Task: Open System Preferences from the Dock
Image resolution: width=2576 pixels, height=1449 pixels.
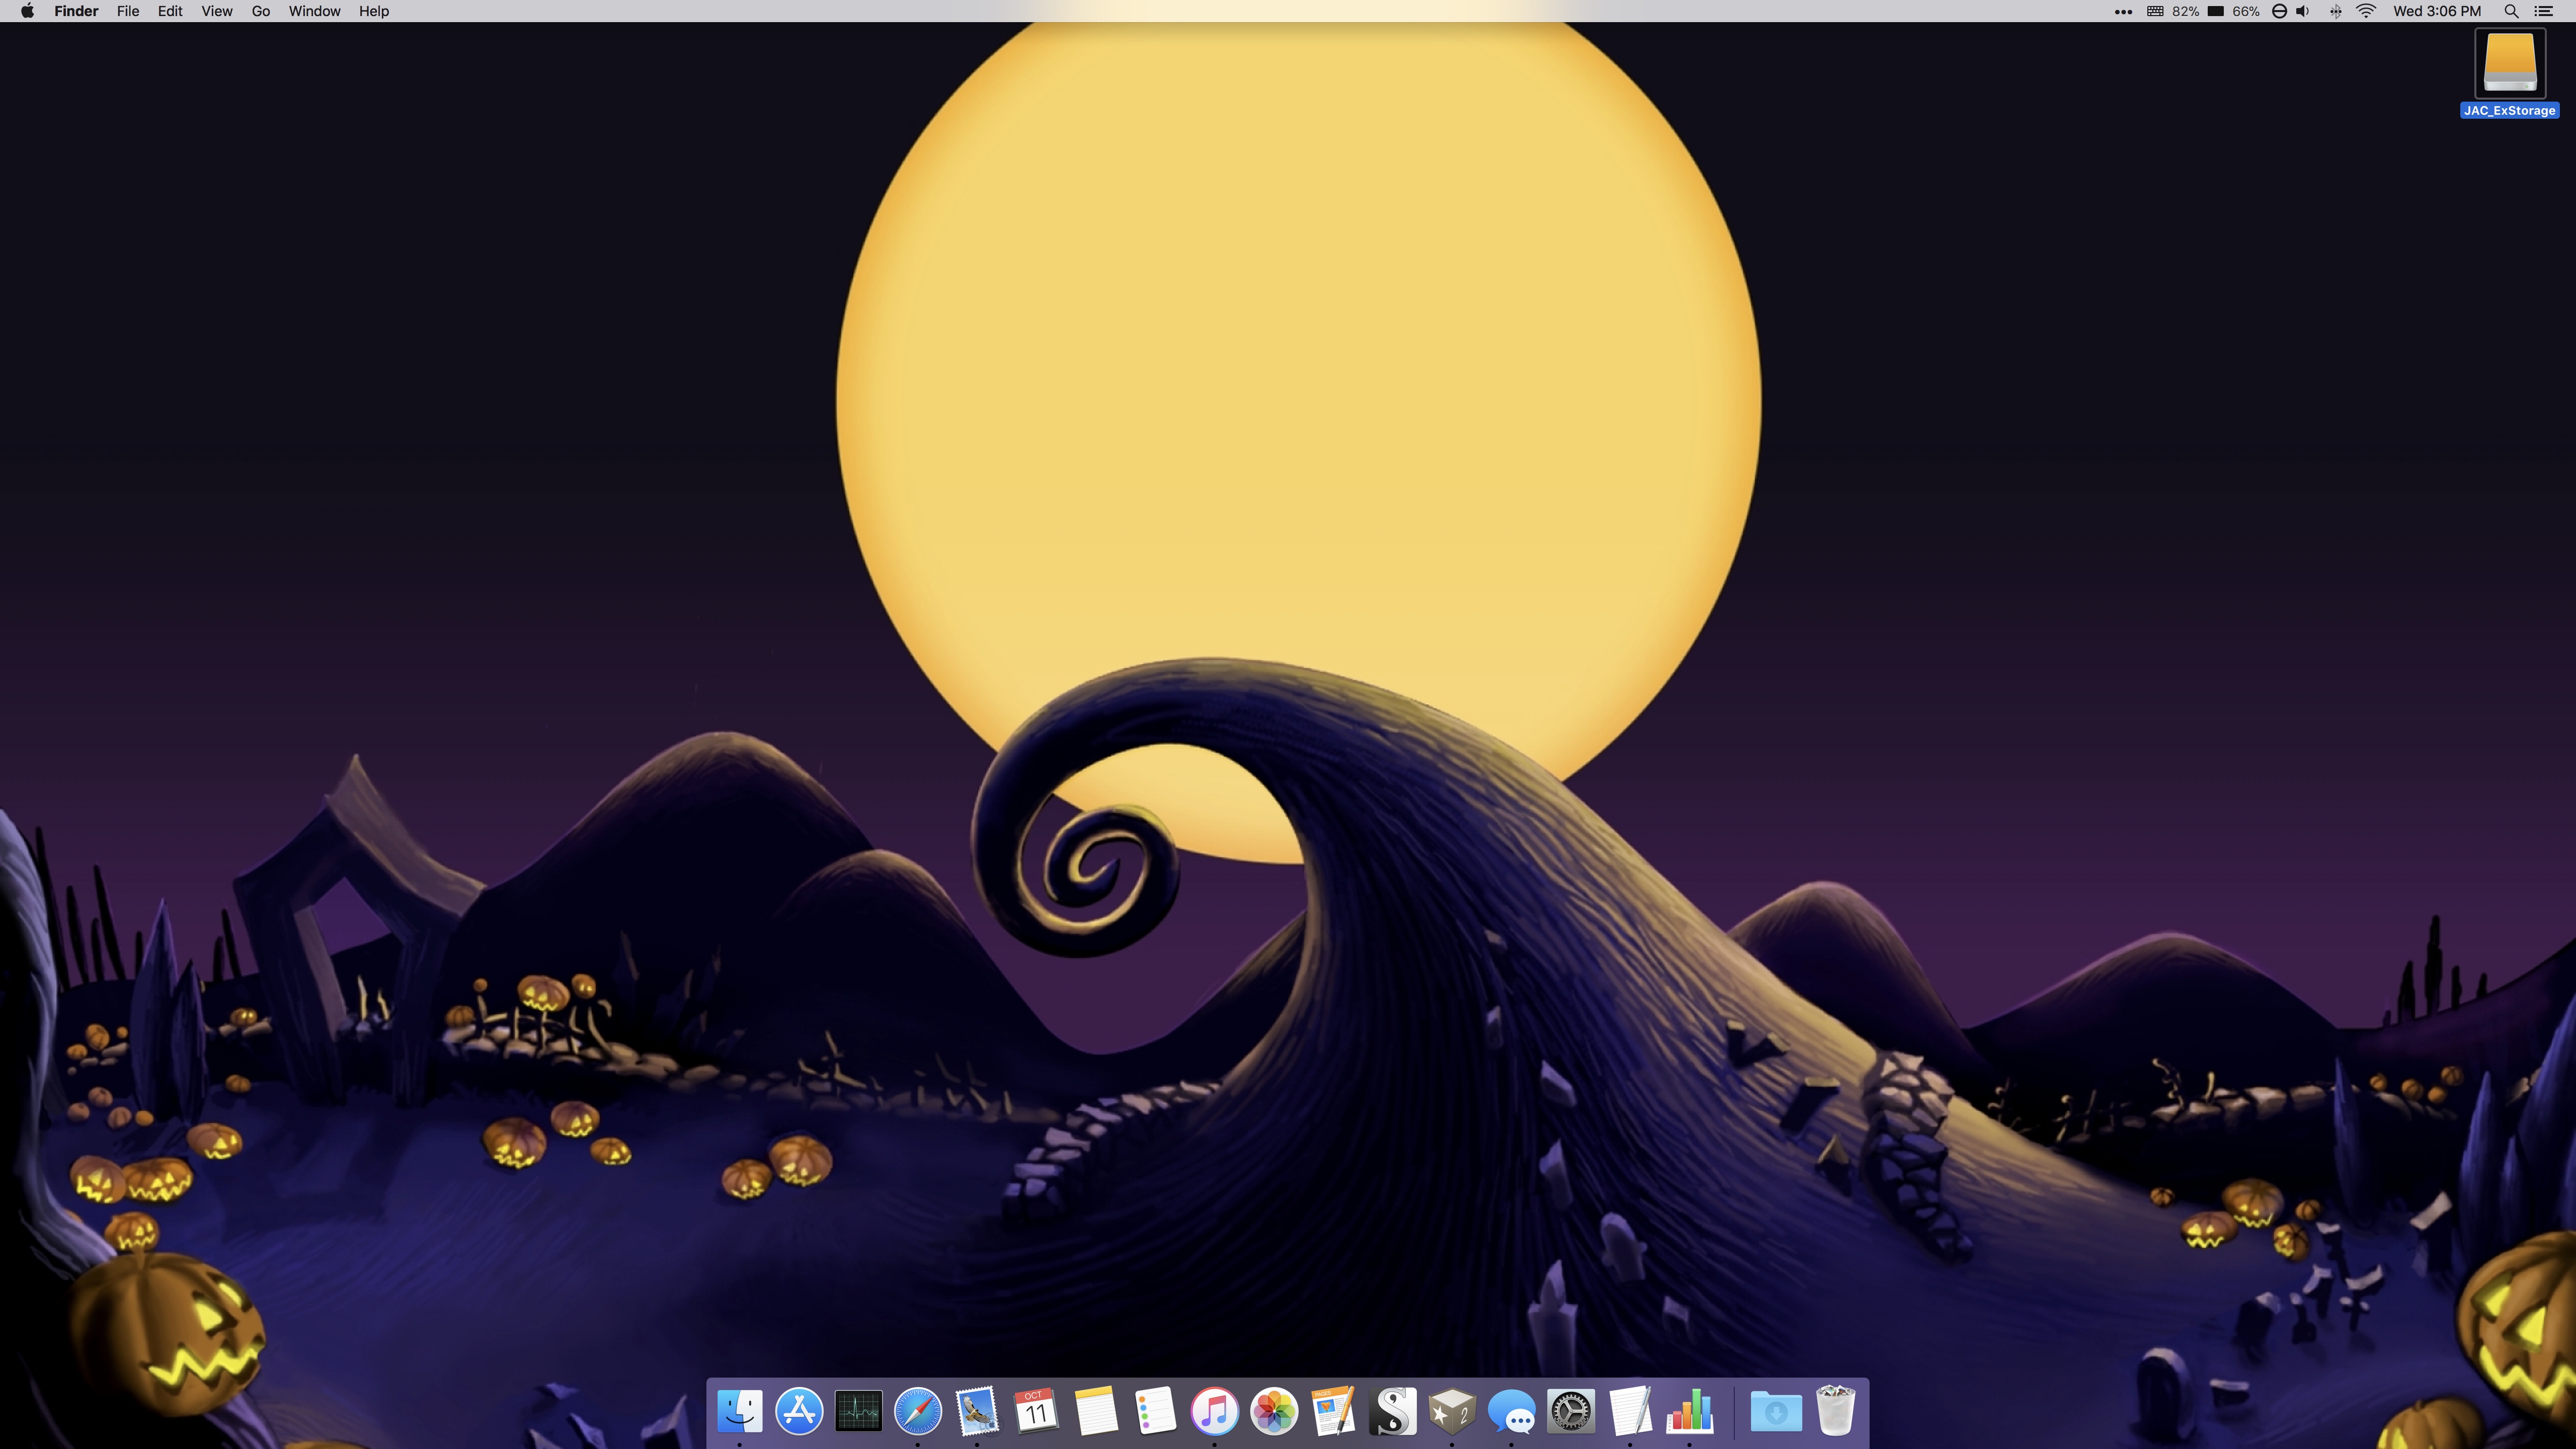Action: coord(1571,1411)
